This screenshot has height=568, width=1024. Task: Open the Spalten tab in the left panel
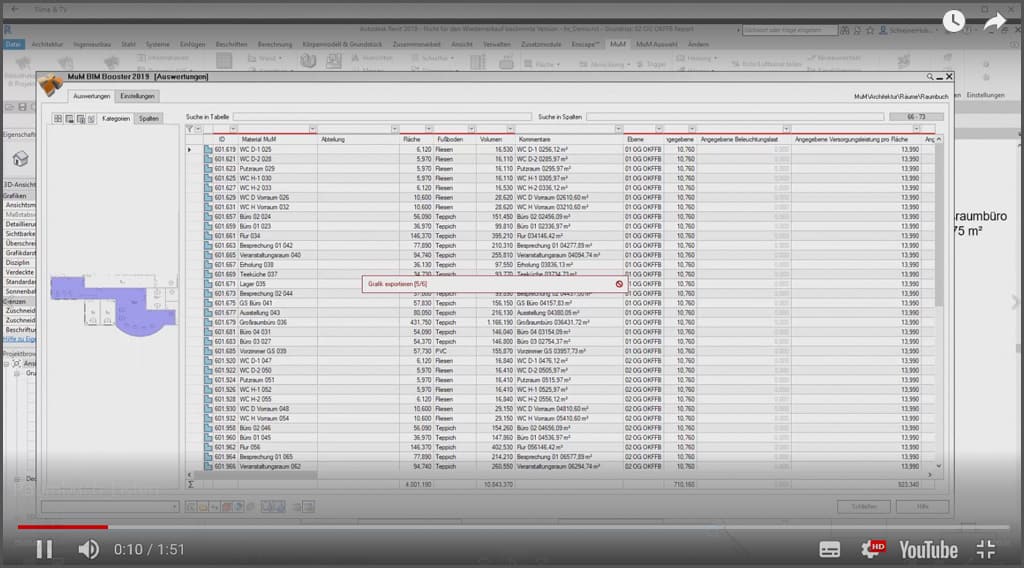148,118
